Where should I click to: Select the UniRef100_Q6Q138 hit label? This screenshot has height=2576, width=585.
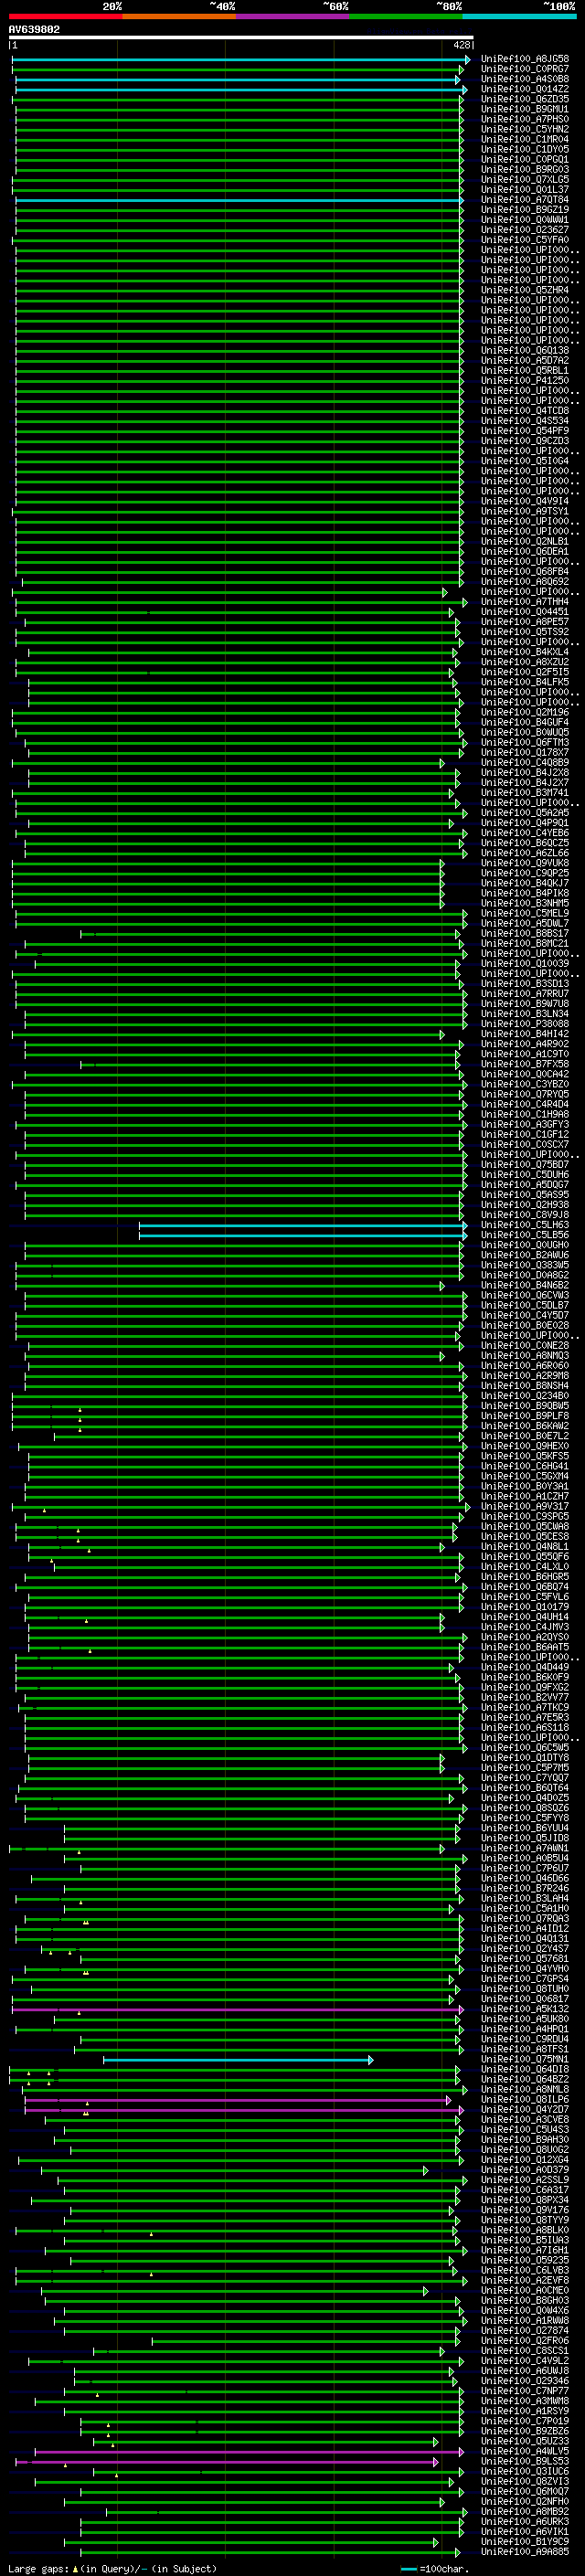(x=525, y=350)
